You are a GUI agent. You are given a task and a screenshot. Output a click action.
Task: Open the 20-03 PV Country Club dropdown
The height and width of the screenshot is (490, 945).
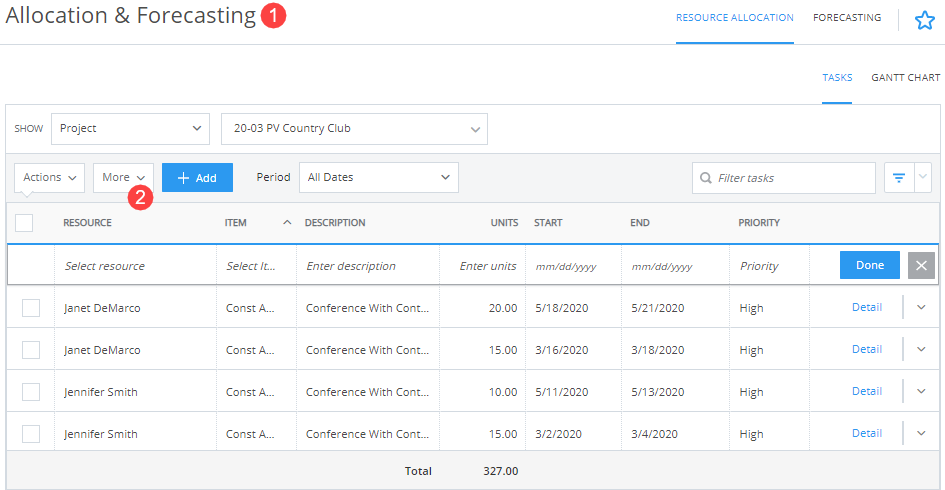coord(354,128)
